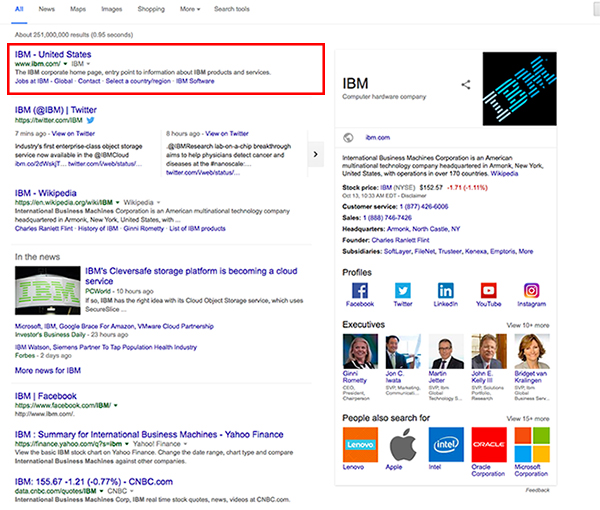Click Select a country/region sitelink
The image size is (600, 510).
click(138, 81)
